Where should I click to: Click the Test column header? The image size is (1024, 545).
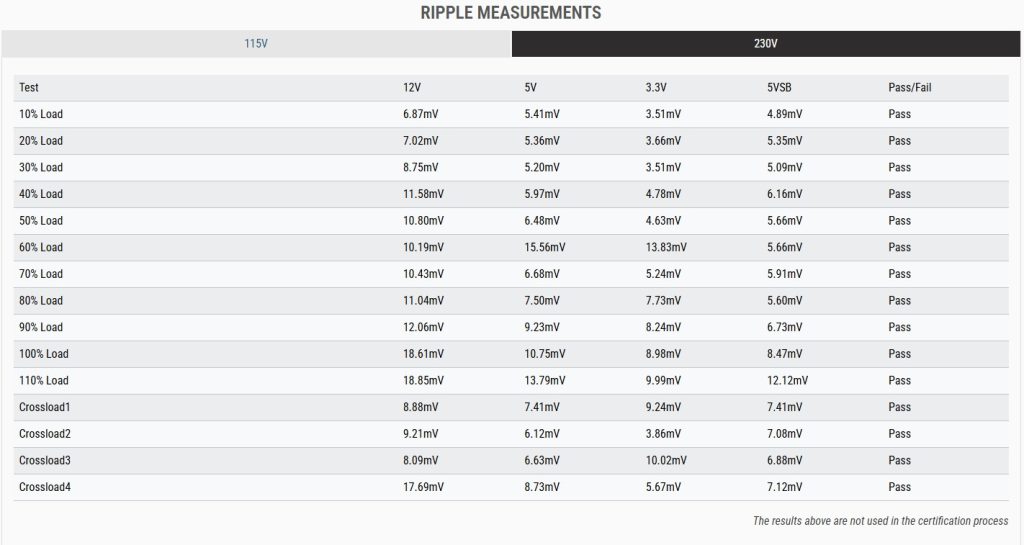click(29, 88)
